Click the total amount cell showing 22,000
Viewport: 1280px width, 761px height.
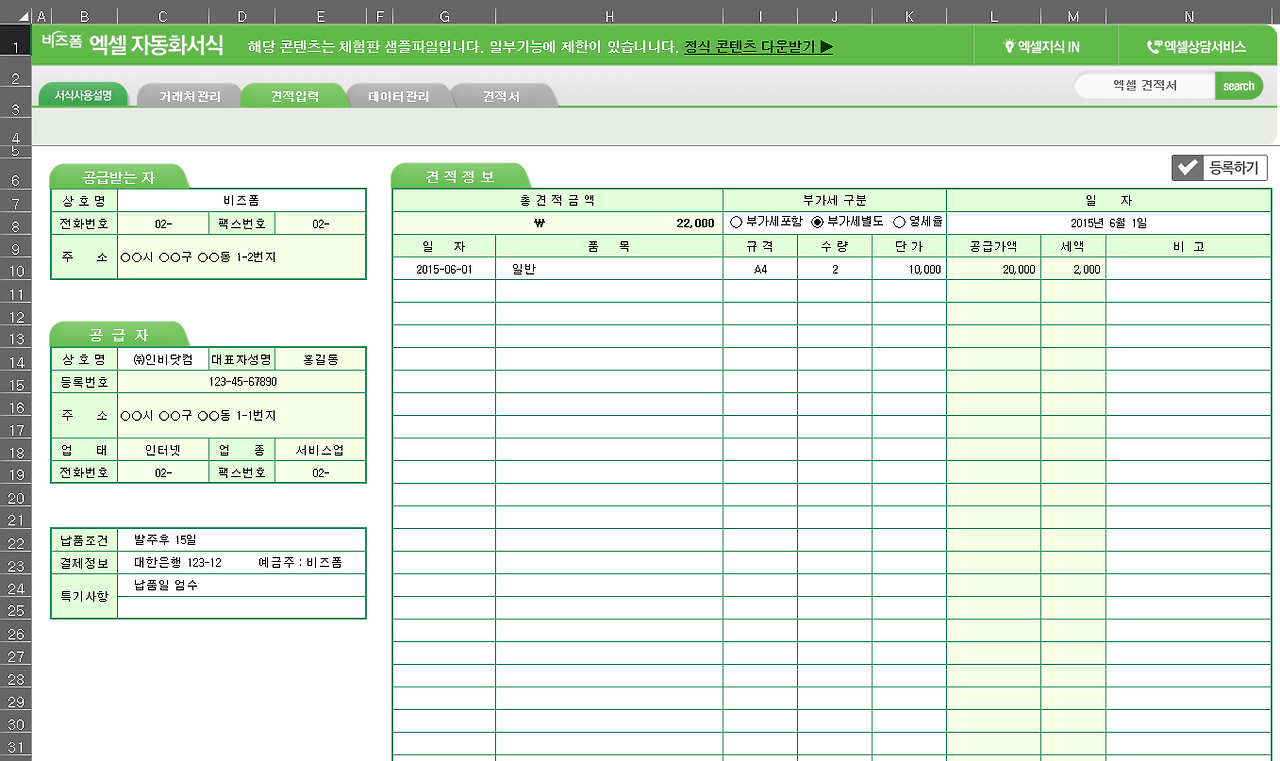557,223
